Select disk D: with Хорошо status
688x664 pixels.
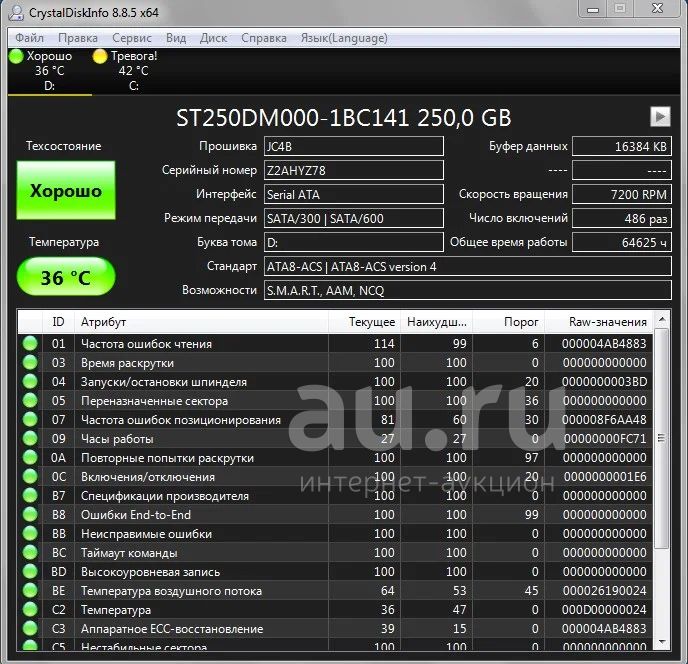point(50,71)
